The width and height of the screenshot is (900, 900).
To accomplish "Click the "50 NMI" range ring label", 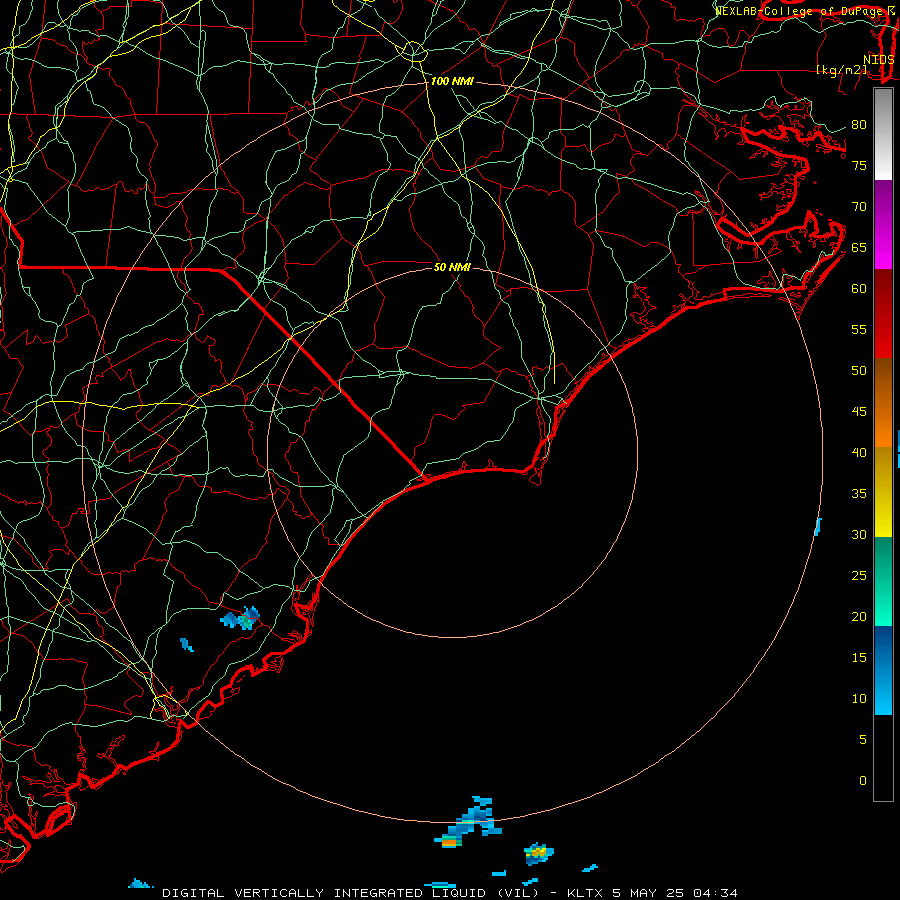I will [x=452, y=267].
